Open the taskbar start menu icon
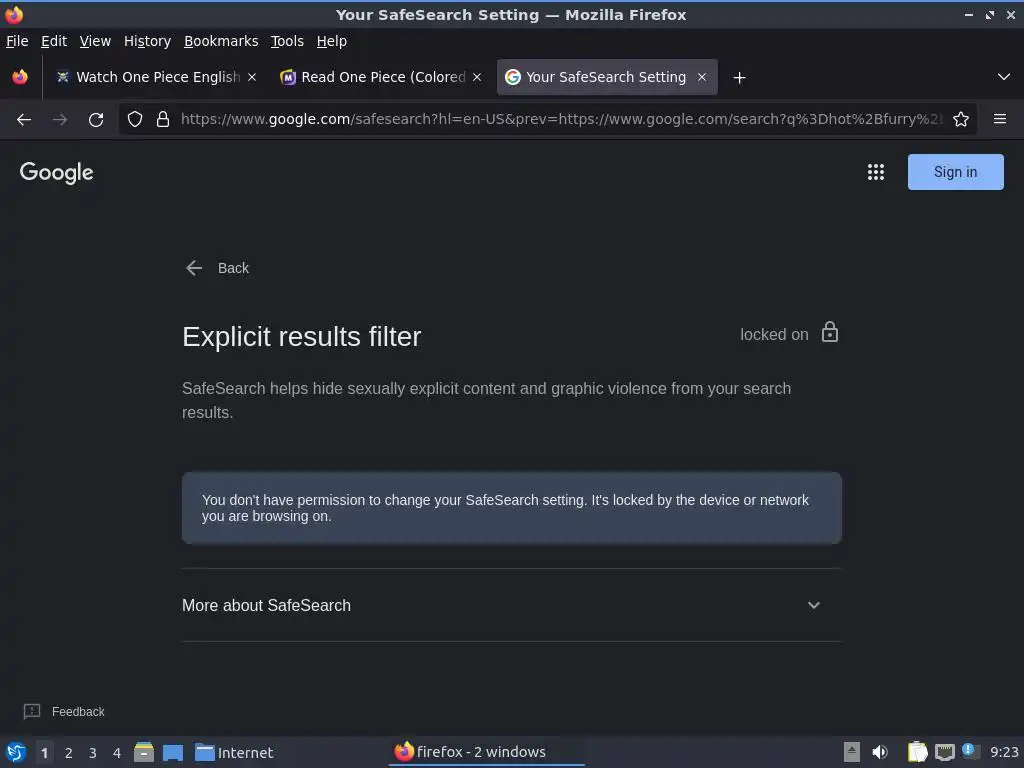This screenshot has width=1024, height=768. pyautogui.click(x=16, y=752)
